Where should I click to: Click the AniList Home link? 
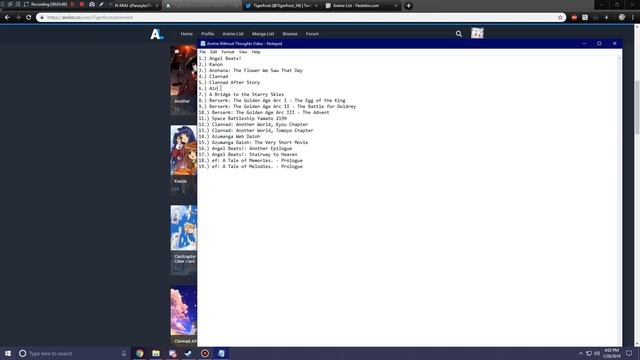coord(187,34)
